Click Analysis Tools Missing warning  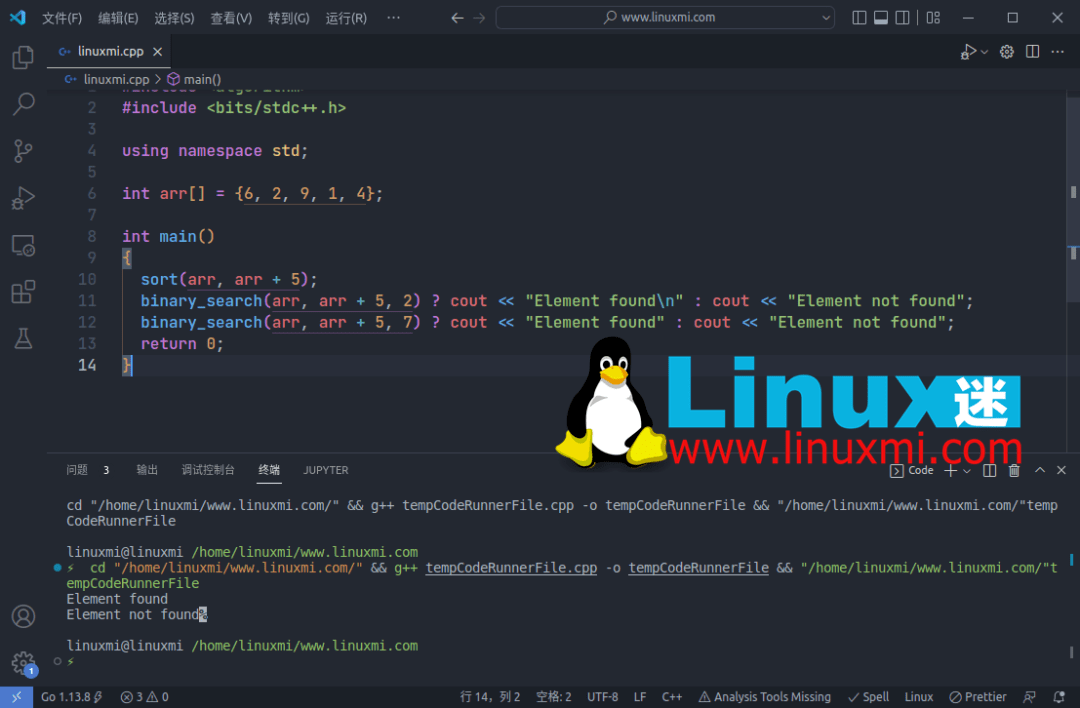tap(765, 697)
